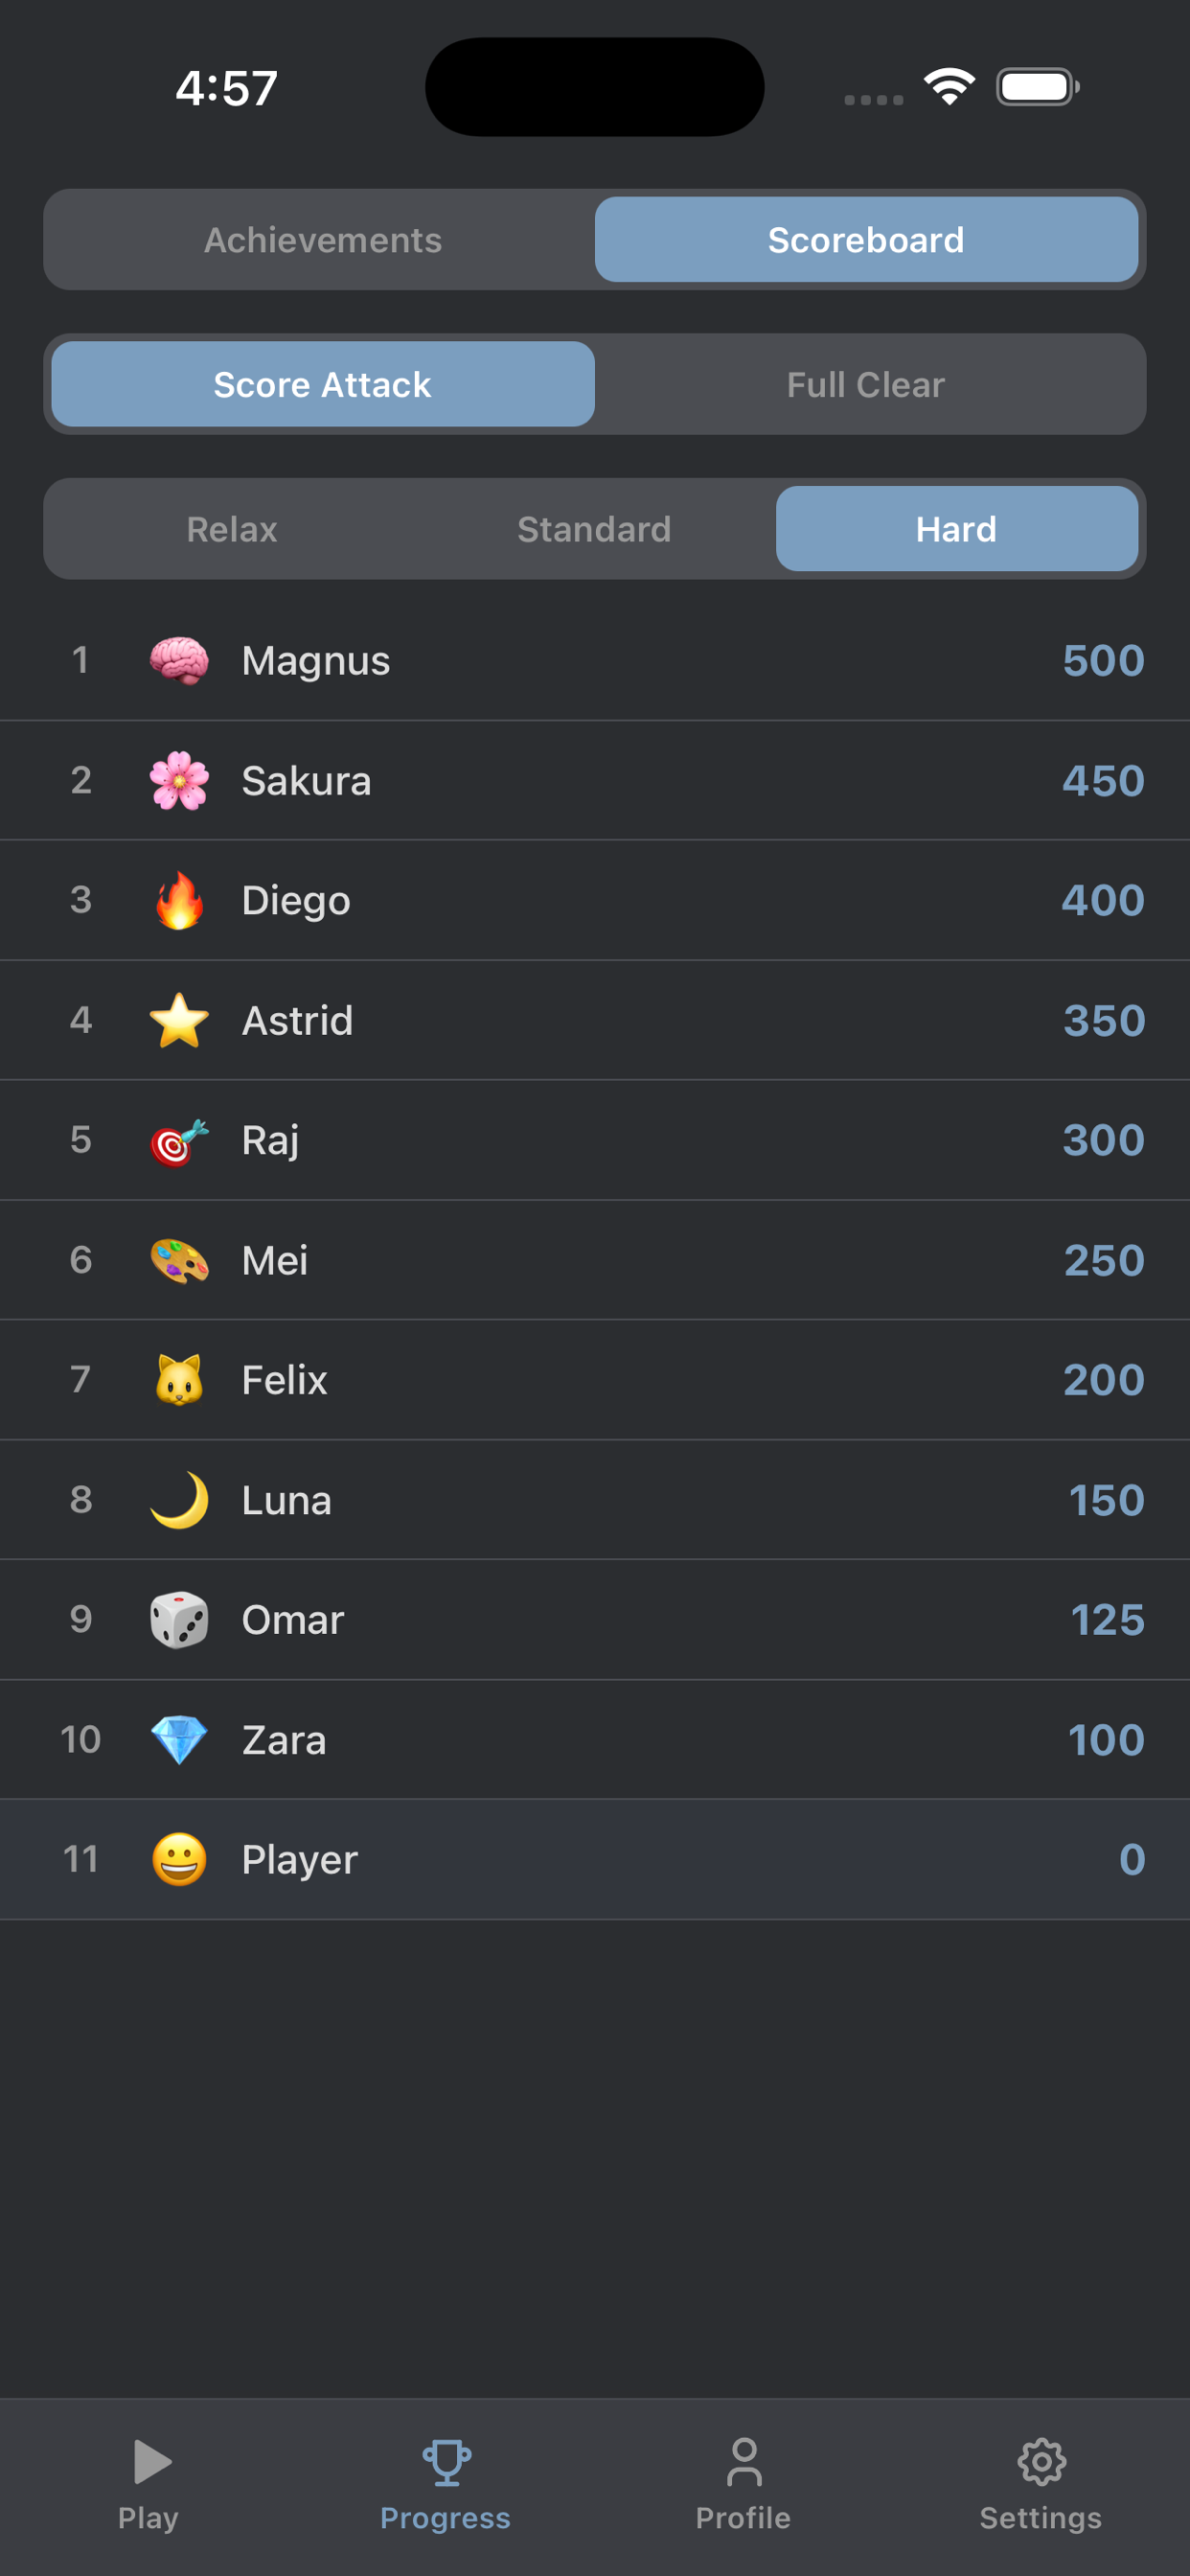The image size is (1190, 2576).
Task: Tap the name Felix in leaderboard
Action: coord(285,1381)
